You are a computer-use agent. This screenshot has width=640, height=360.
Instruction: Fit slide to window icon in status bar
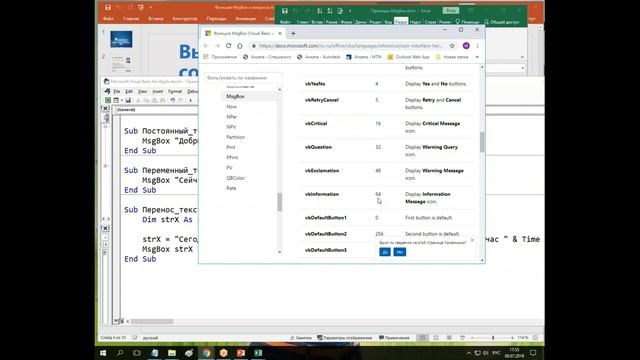click(x=536, y=338)
